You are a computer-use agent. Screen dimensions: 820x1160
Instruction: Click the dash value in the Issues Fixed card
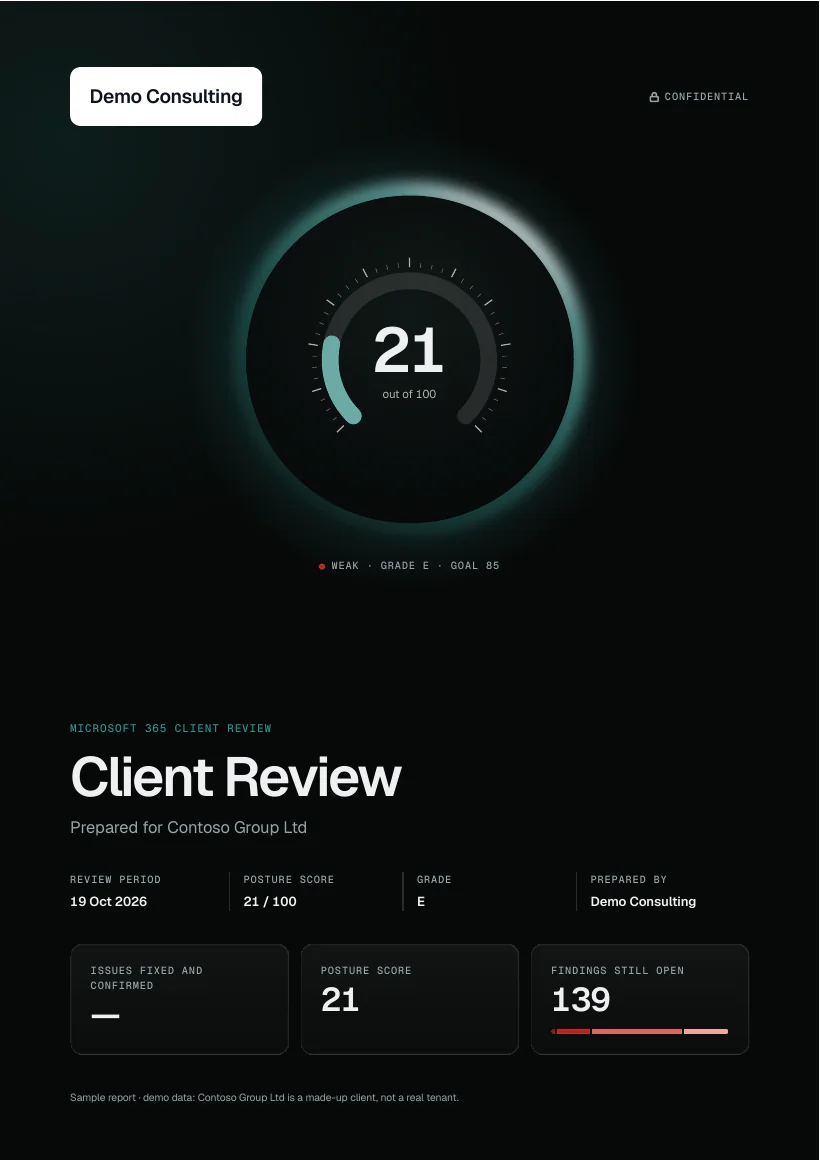(105, 1016)
